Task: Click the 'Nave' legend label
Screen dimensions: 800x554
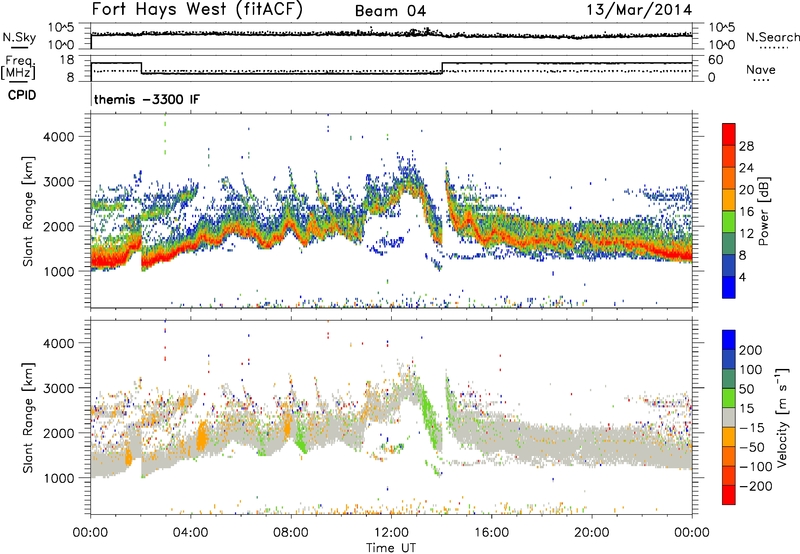Action: [x=761, y=69]
